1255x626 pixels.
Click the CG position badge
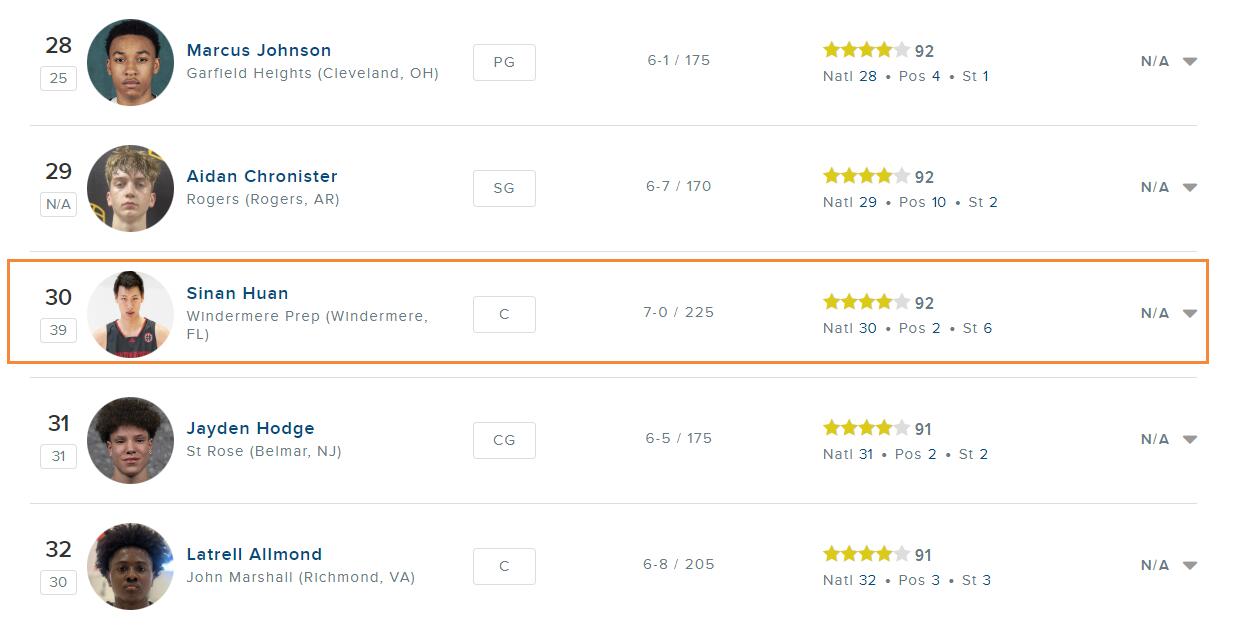(x=504, y=440)
